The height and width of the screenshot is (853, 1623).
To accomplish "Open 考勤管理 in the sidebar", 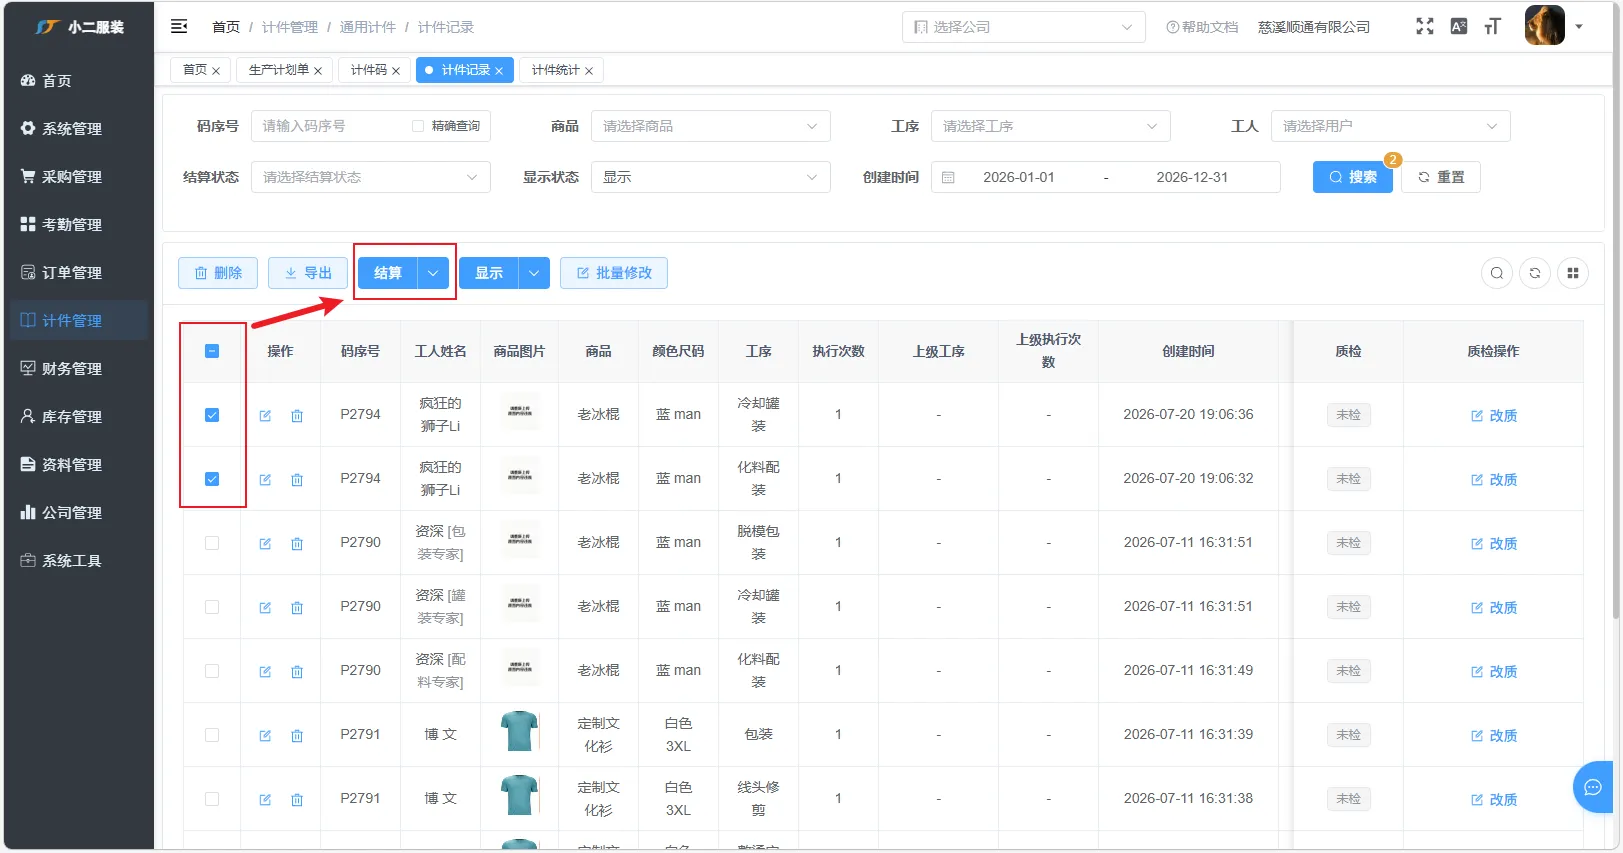I will tap(77, 224).
